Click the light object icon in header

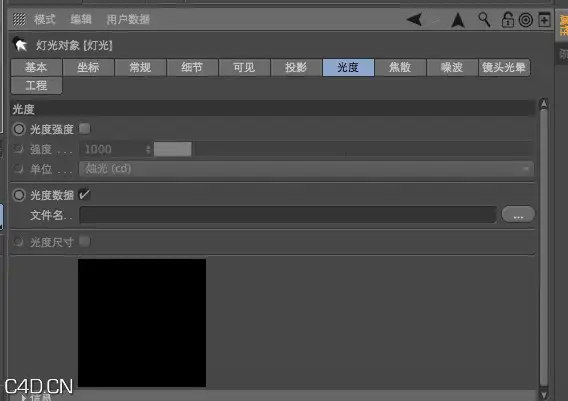(x=20, y=45)
